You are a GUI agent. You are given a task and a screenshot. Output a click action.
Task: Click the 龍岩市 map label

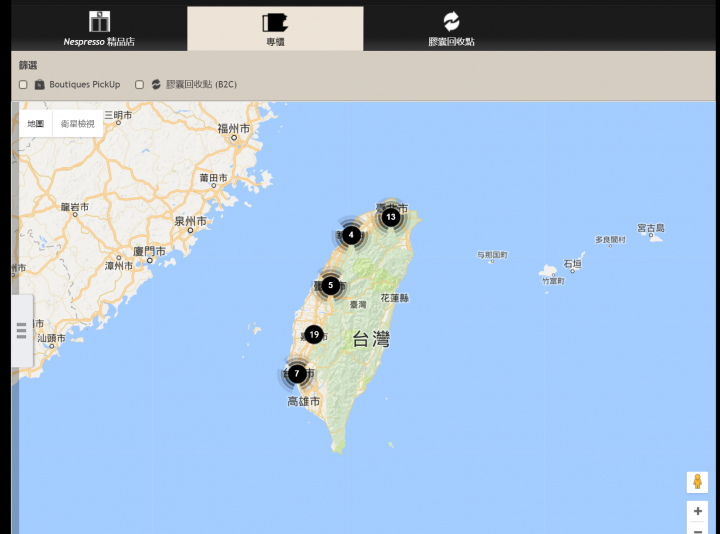click(75, 207)
